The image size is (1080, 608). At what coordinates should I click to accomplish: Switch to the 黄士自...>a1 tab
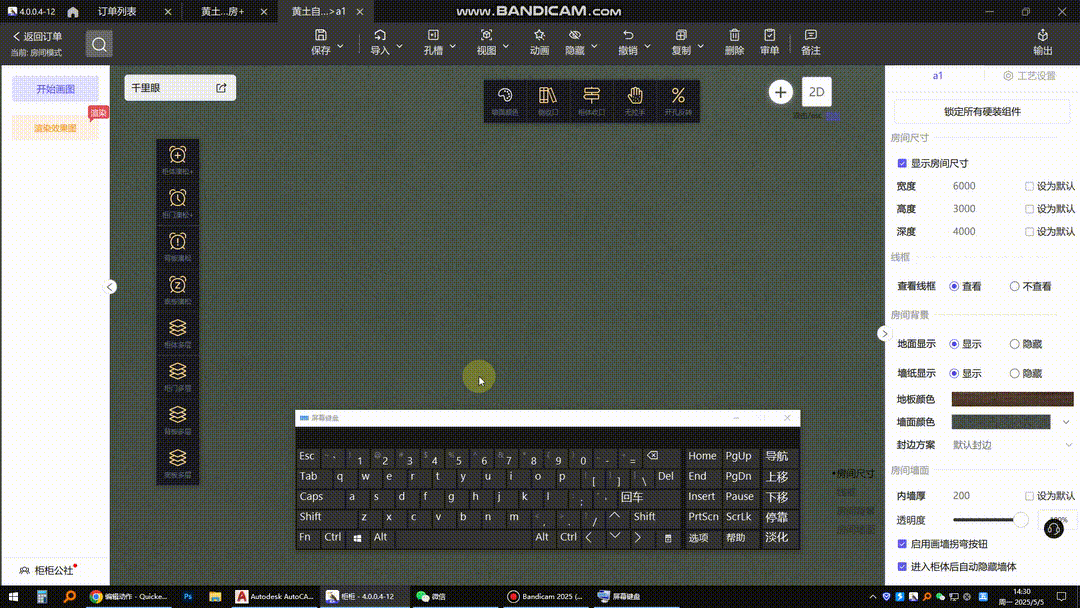(318, 12)
